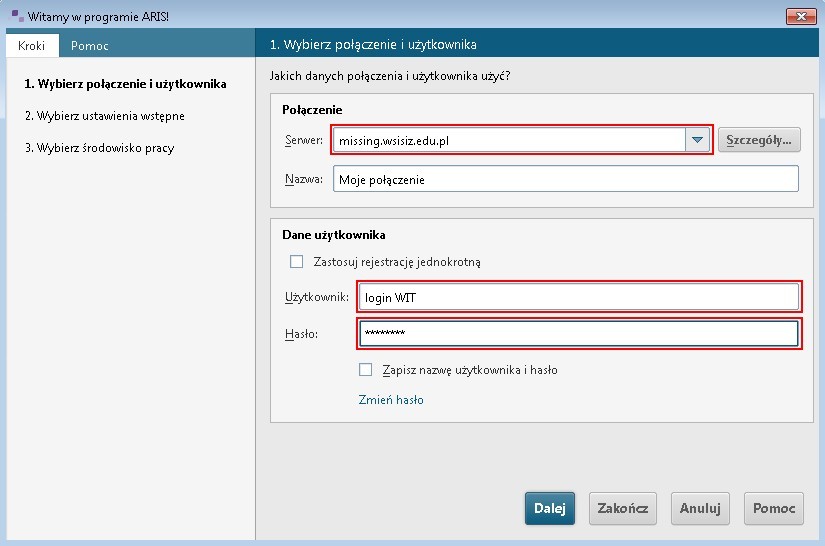Focus the Serwer address field
Screen dimensions: 825x546
[x=509, y=140]
